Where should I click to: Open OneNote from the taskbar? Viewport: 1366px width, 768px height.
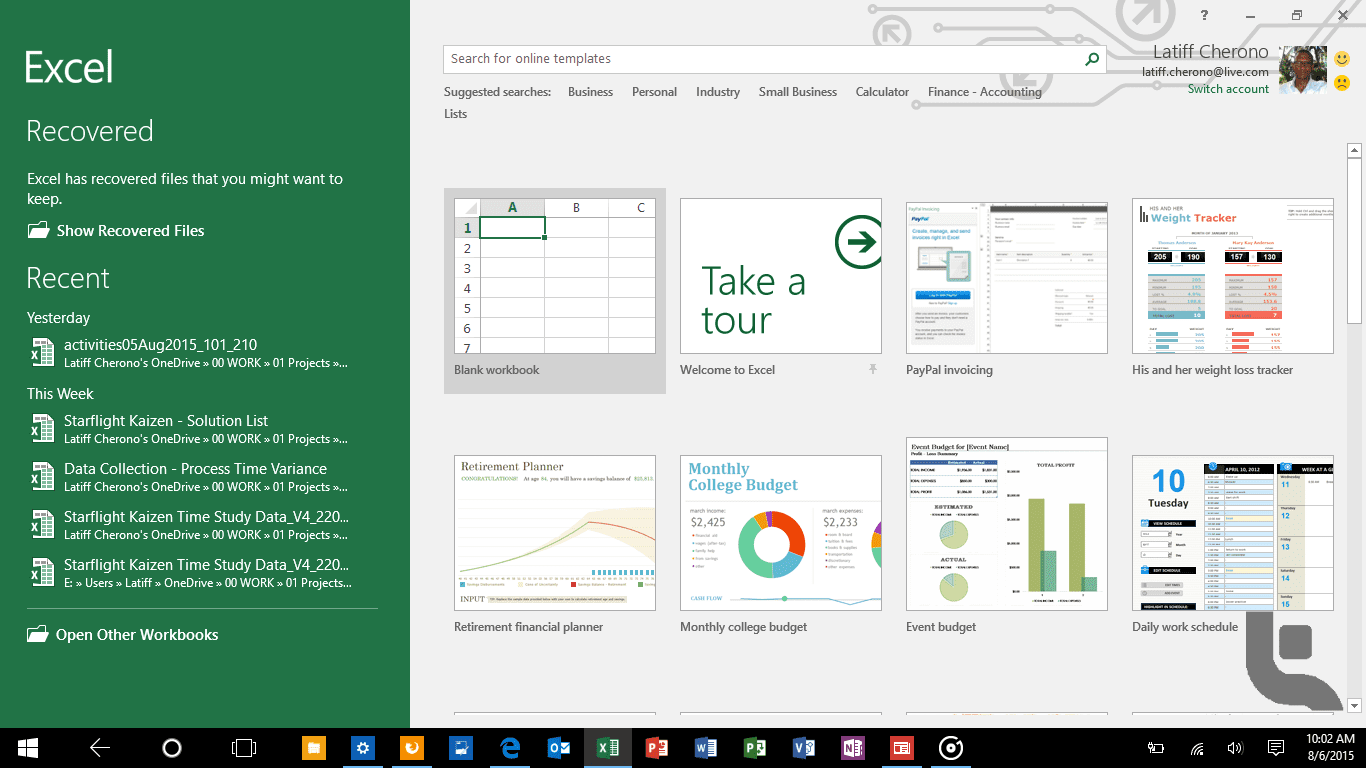(x=853, y=748)
